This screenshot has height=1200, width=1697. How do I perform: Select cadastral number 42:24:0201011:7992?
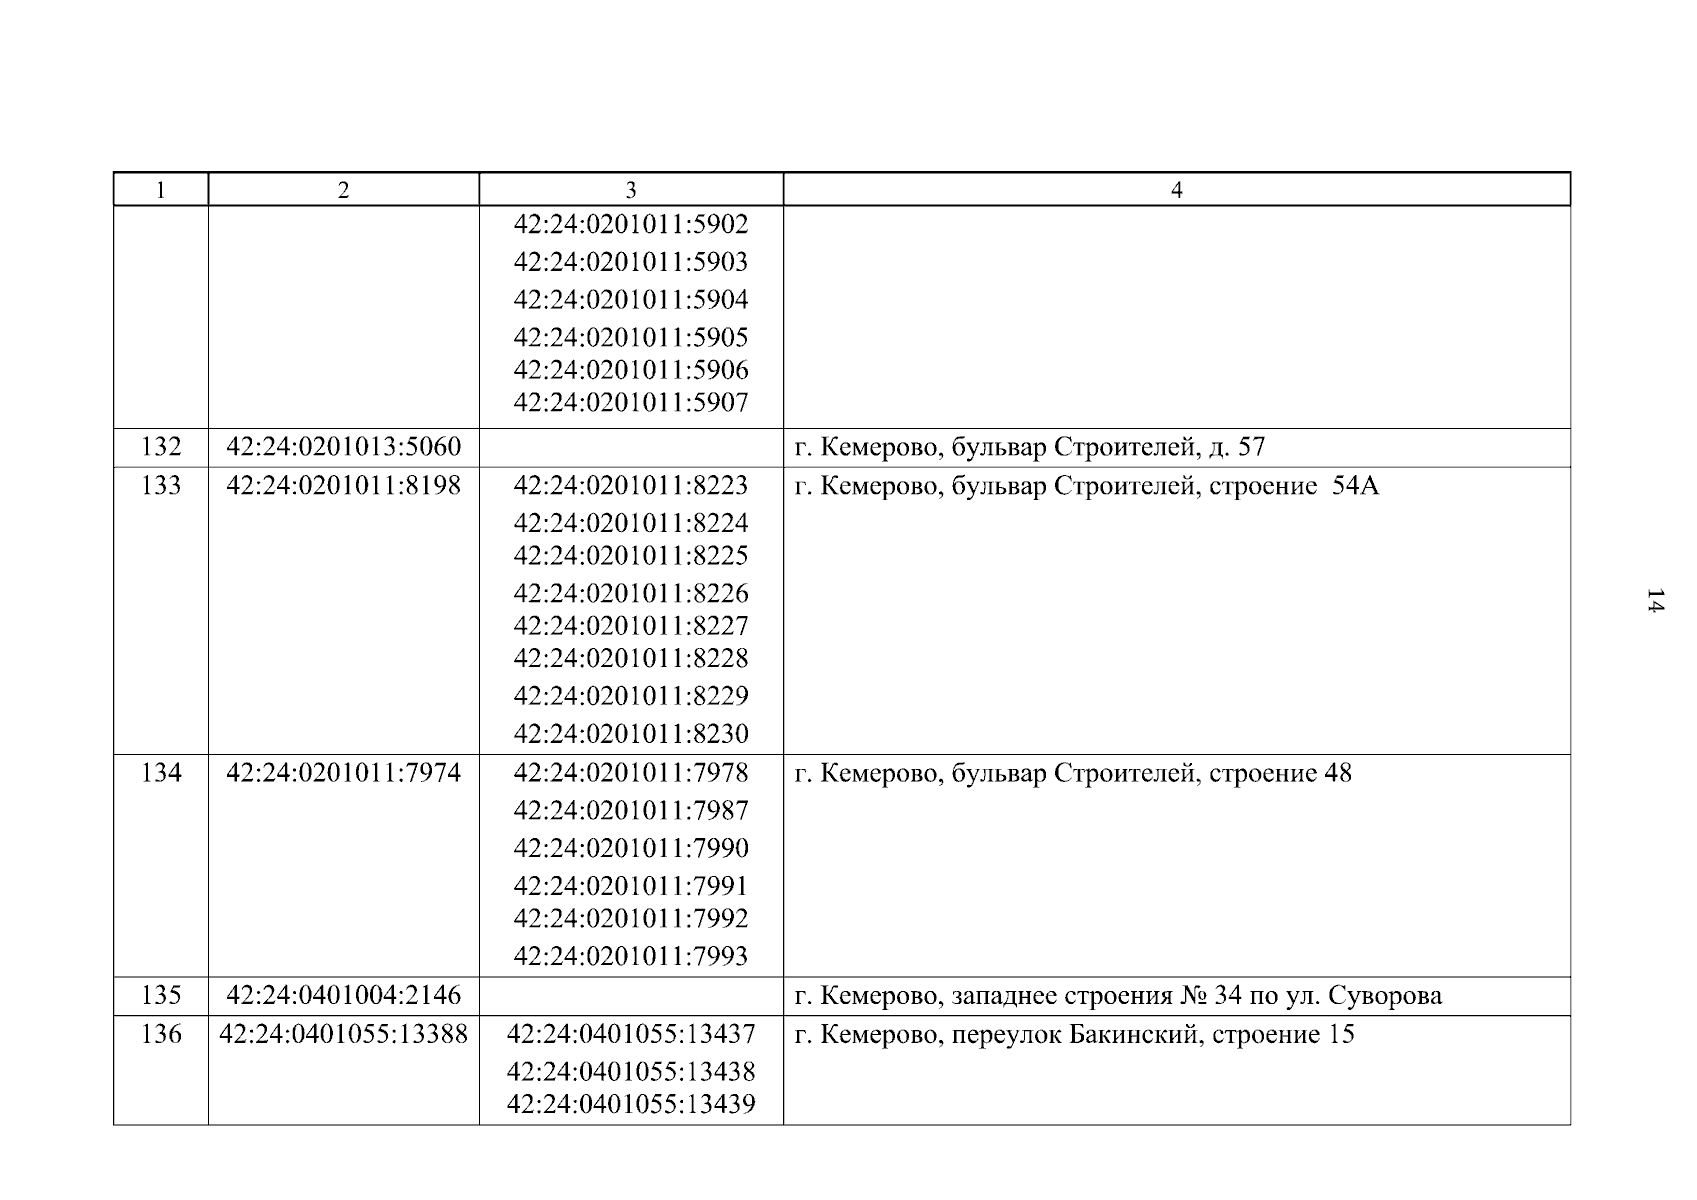click(630, 919)
